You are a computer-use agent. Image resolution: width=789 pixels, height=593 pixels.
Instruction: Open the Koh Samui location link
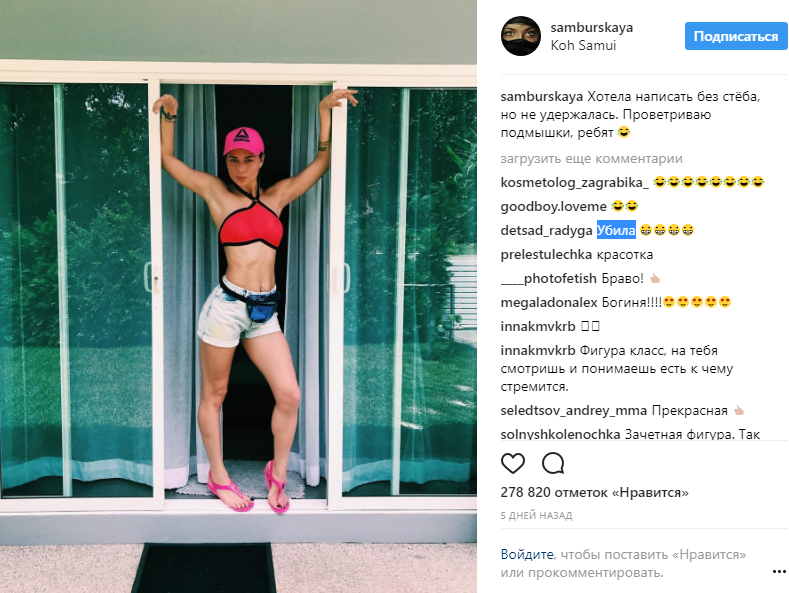(x=583, y=45)
